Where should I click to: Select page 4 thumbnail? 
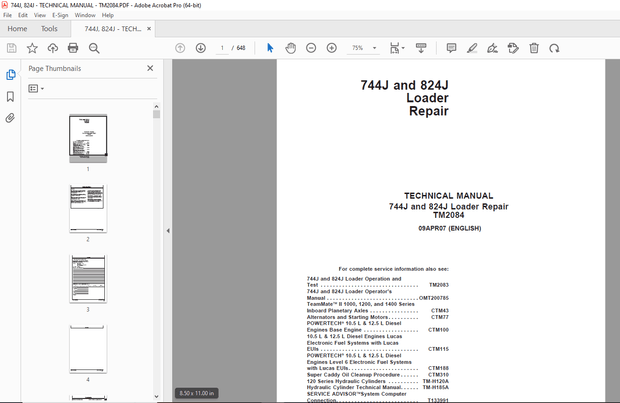[x=88, y=349]
